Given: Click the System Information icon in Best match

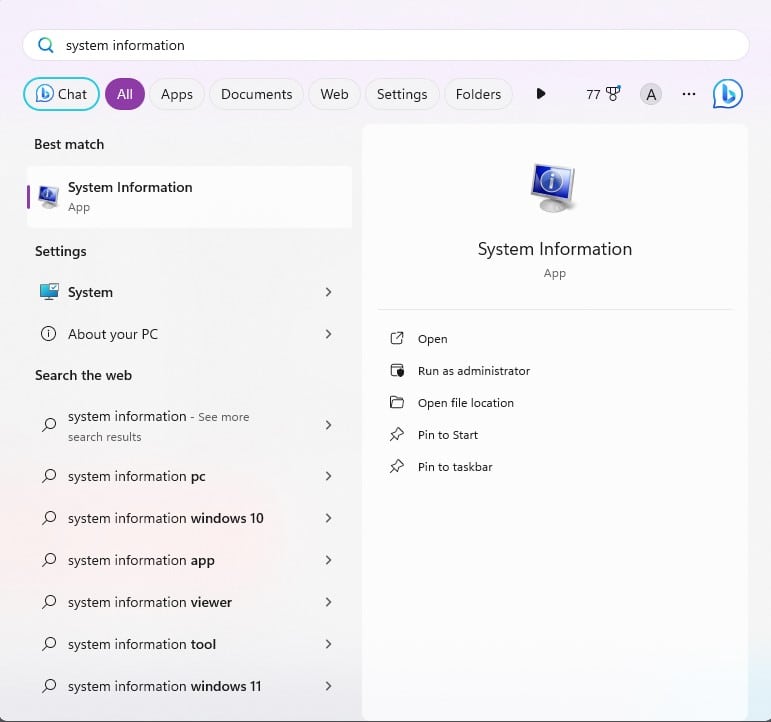Looking at the screenshot, I should click(49, 197).
